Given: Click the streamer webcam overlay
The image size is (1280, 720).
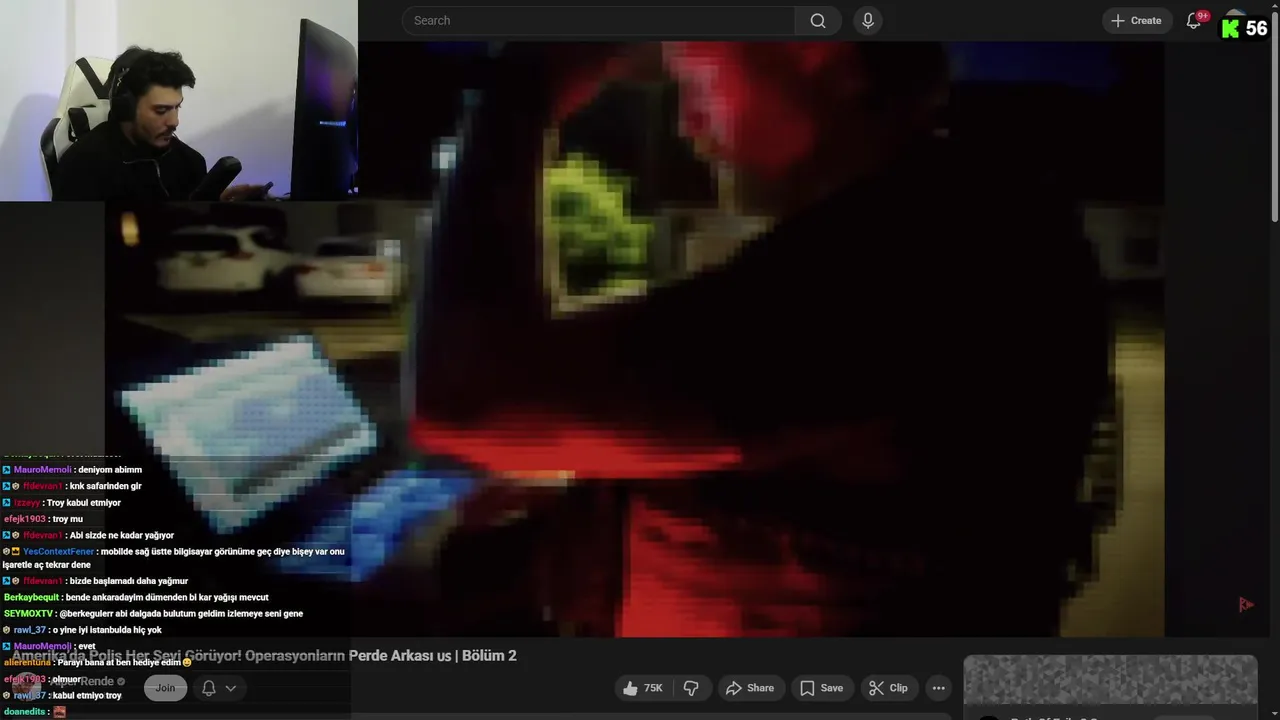Looking at the screenshot, I should point(179,100).
